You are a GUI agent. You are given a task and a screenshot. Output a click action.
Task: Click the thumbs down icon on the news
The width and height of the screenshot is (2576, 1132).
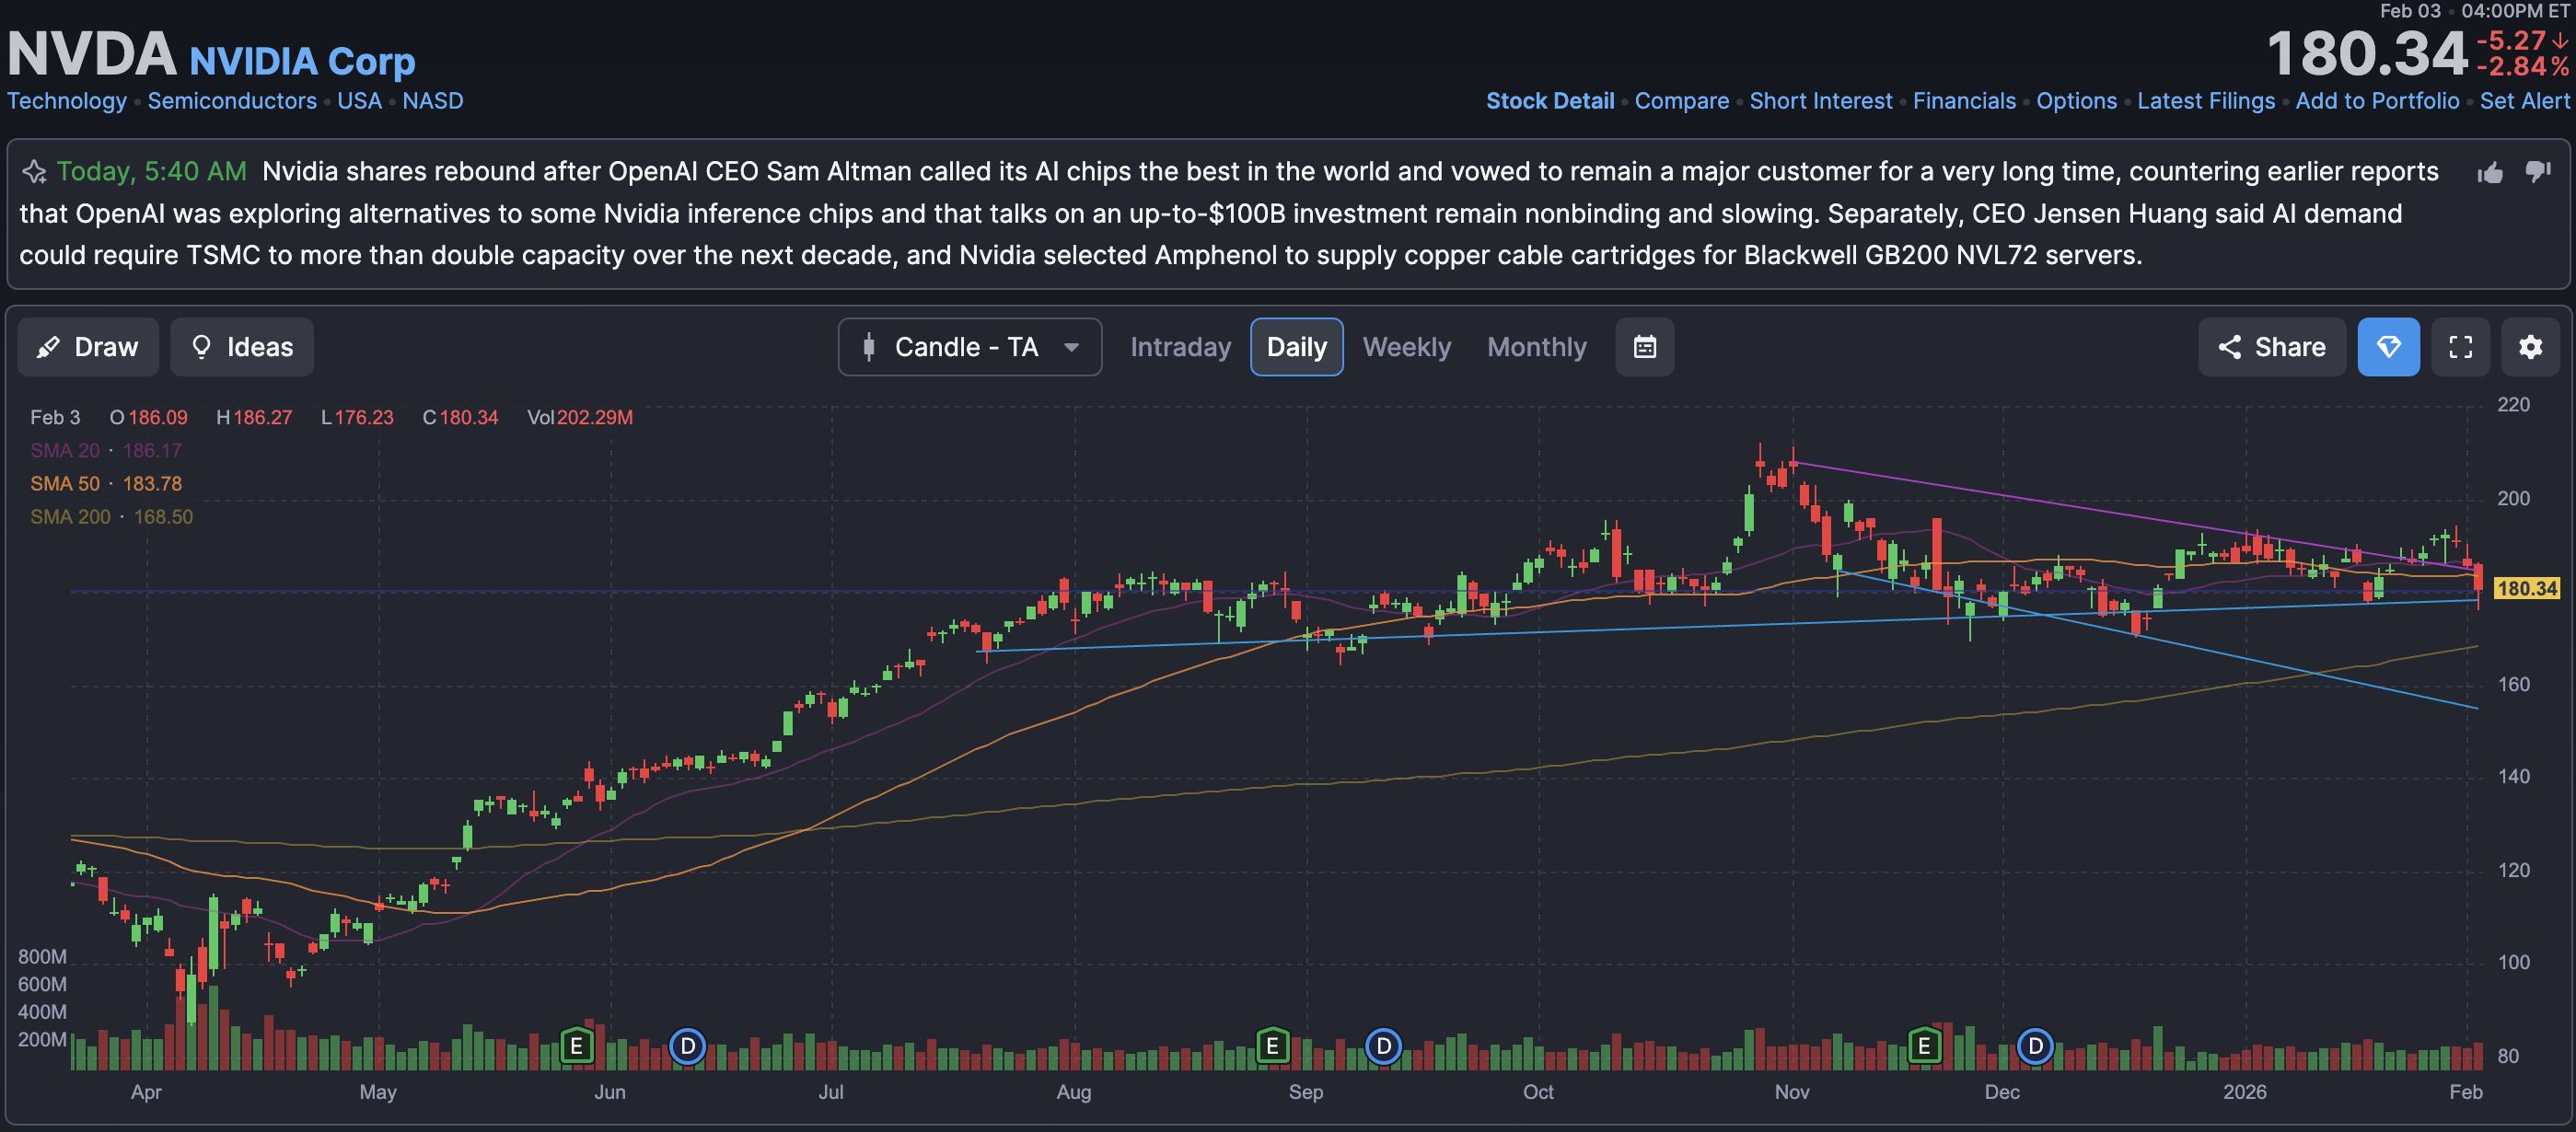2537,172
